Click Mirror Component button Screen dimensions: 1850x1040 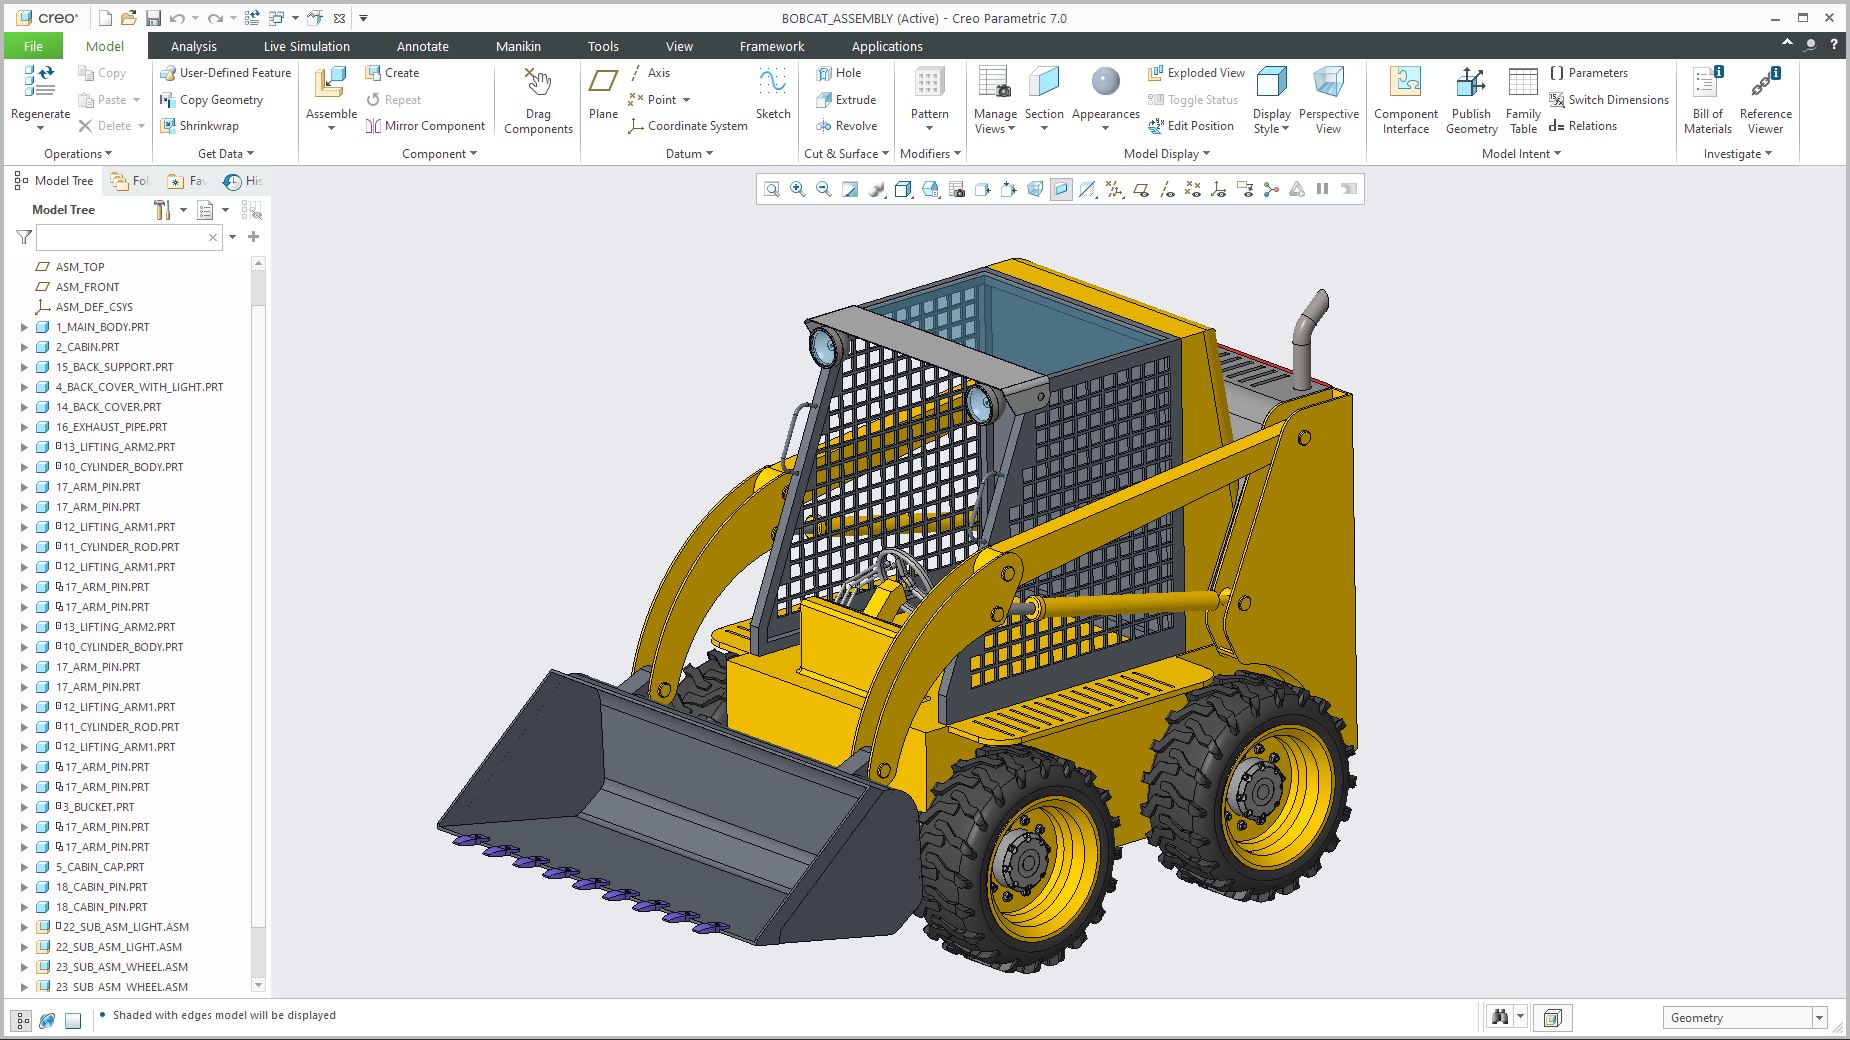click(425, 126)
